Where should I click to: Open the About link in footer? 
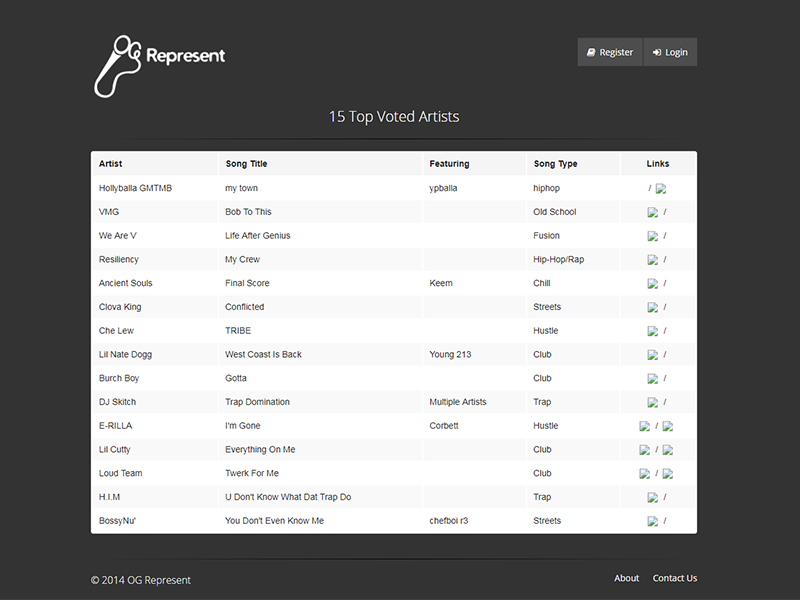coord(626,578)
